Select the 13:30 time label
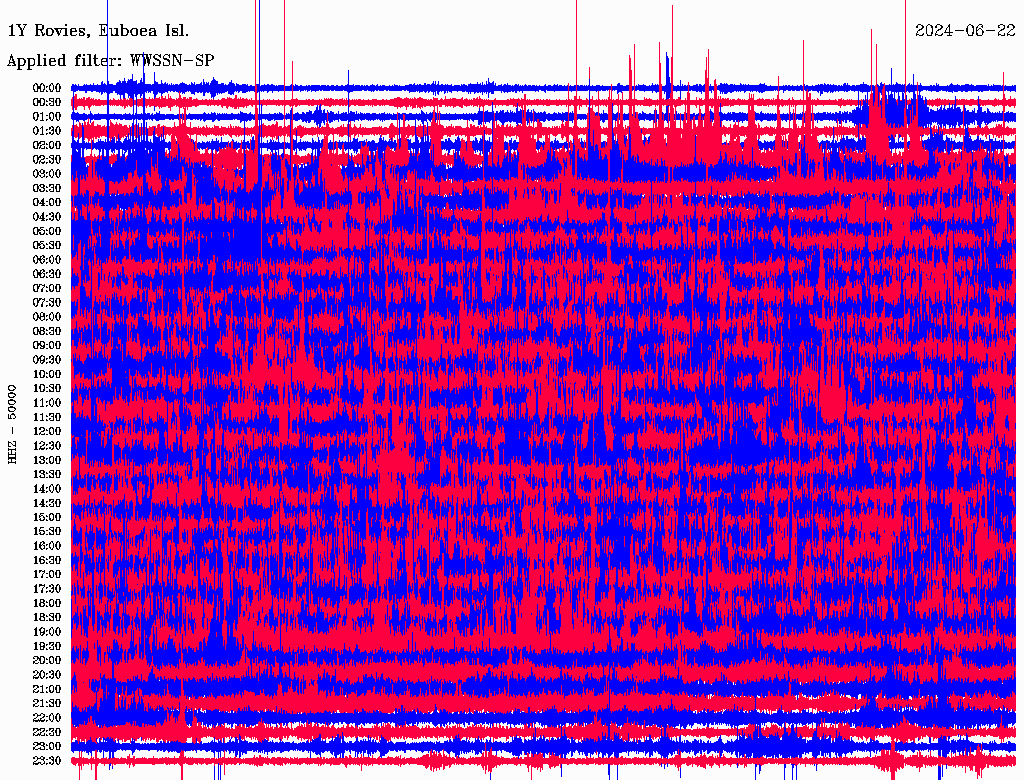 coord(47,474)
